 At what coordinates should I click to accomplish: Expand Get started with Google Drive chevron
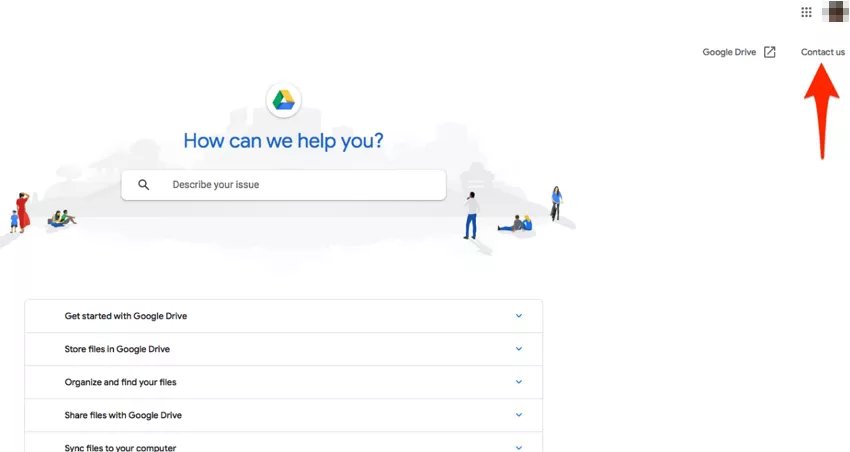coord(519,316)
